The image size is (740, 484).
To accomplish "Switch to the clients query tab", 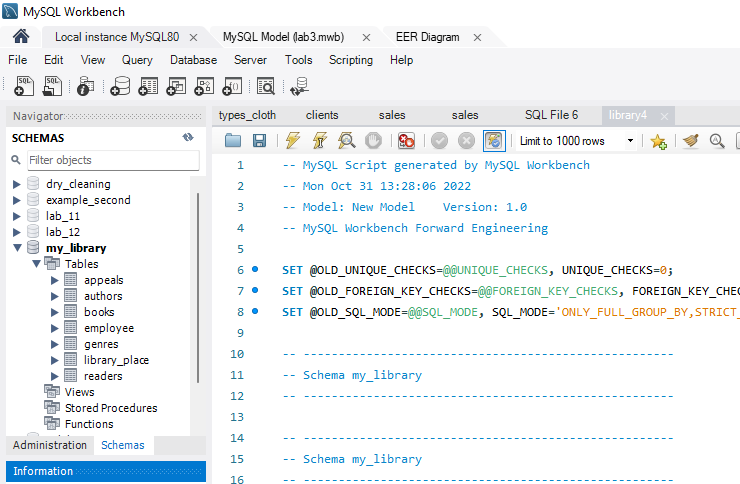I will point(322,115).
